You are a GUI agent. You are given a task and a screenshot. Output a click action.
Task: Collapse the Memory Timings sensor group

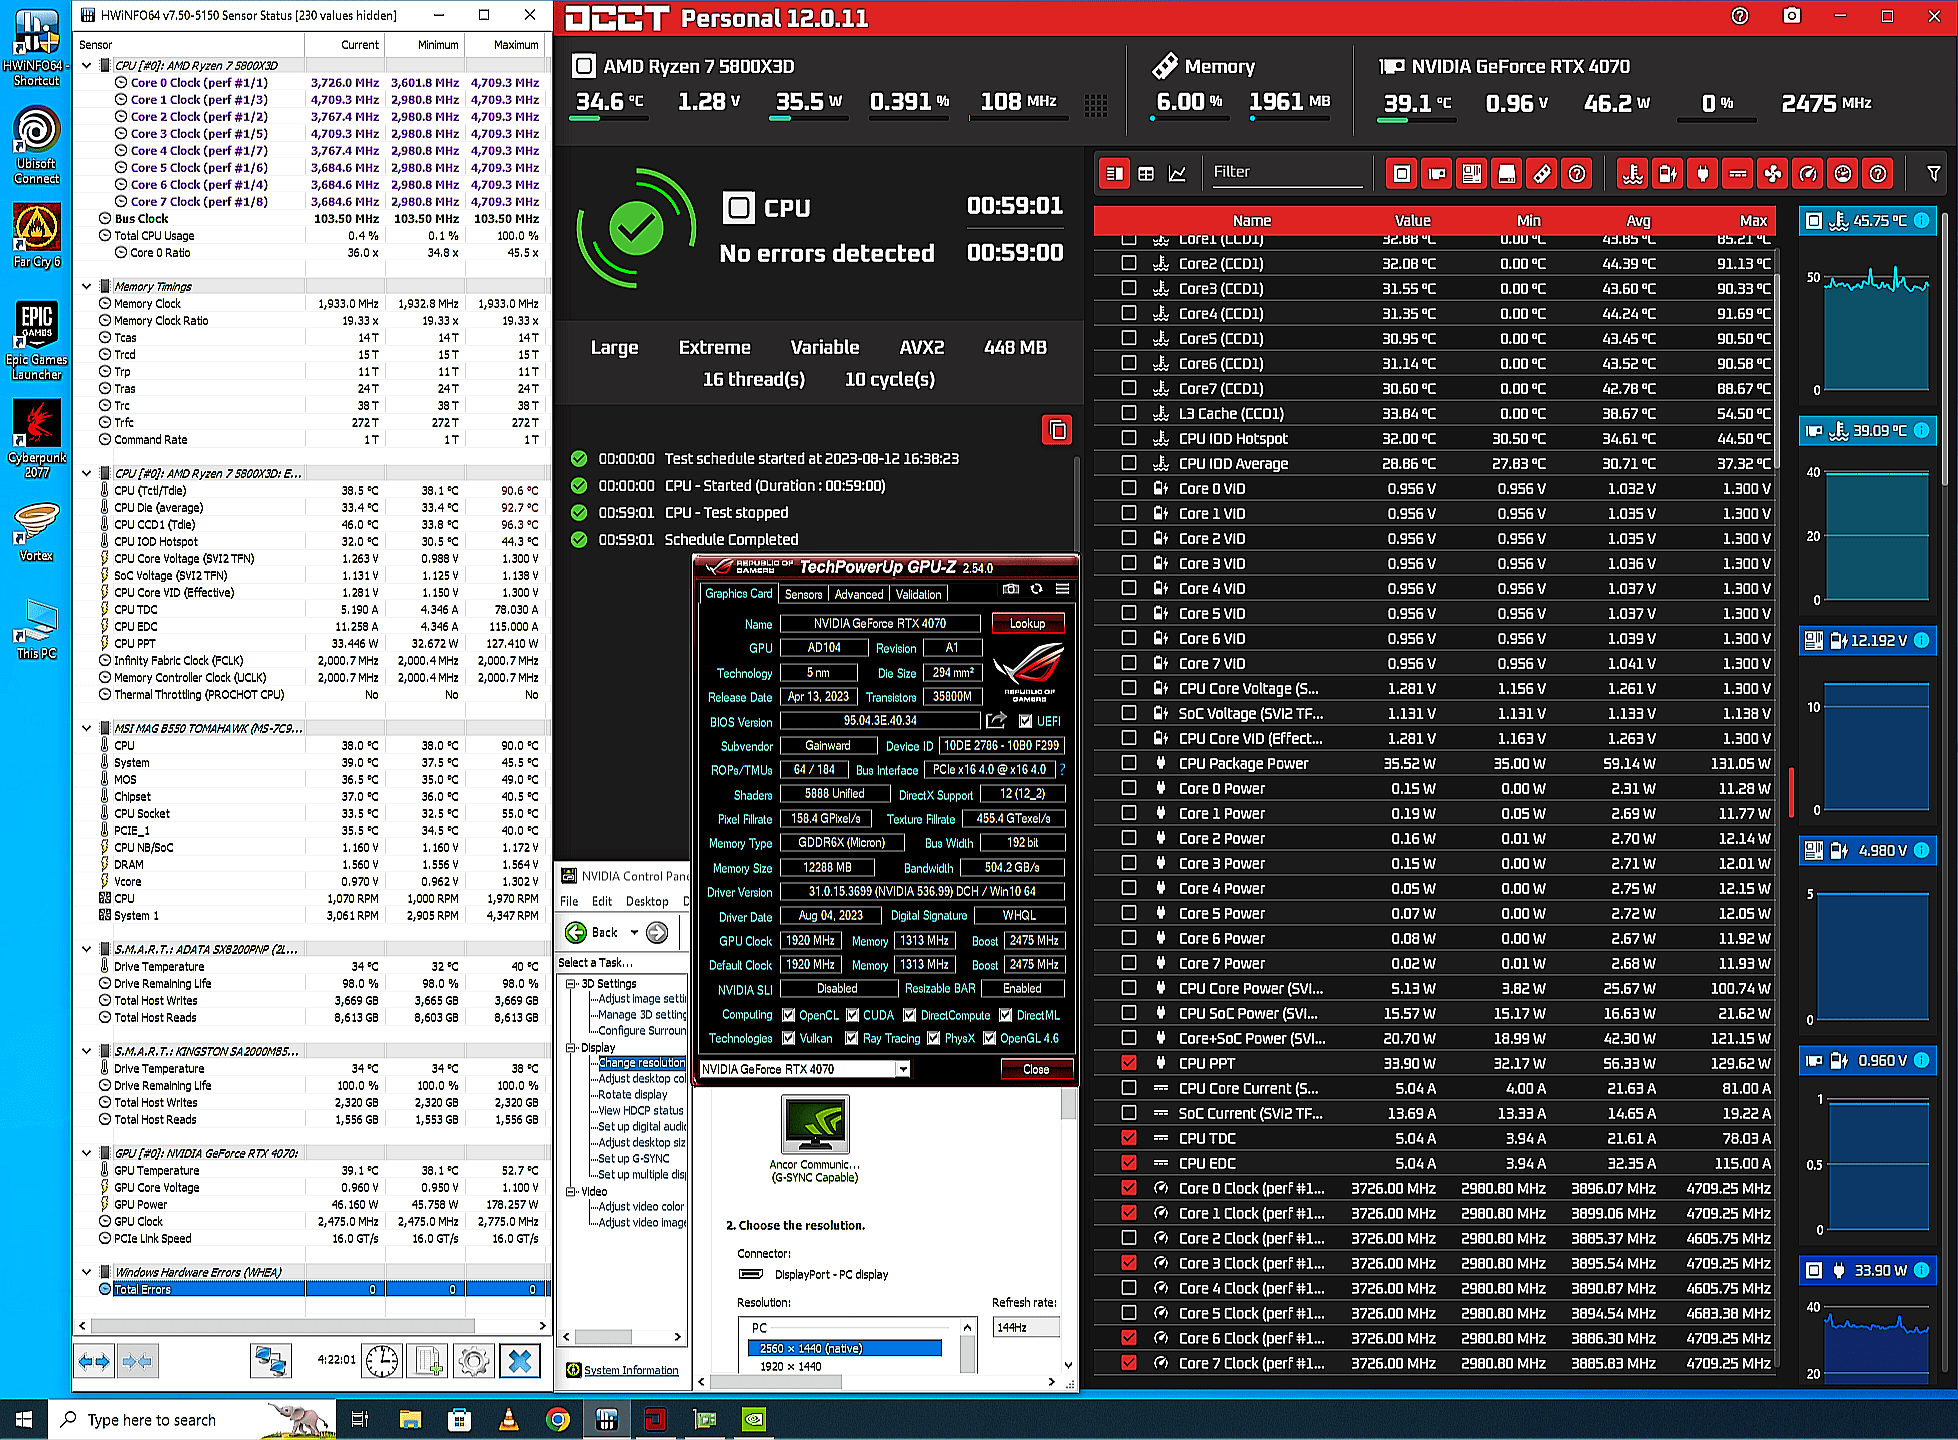pyautogui.click(x=87, y=286)
